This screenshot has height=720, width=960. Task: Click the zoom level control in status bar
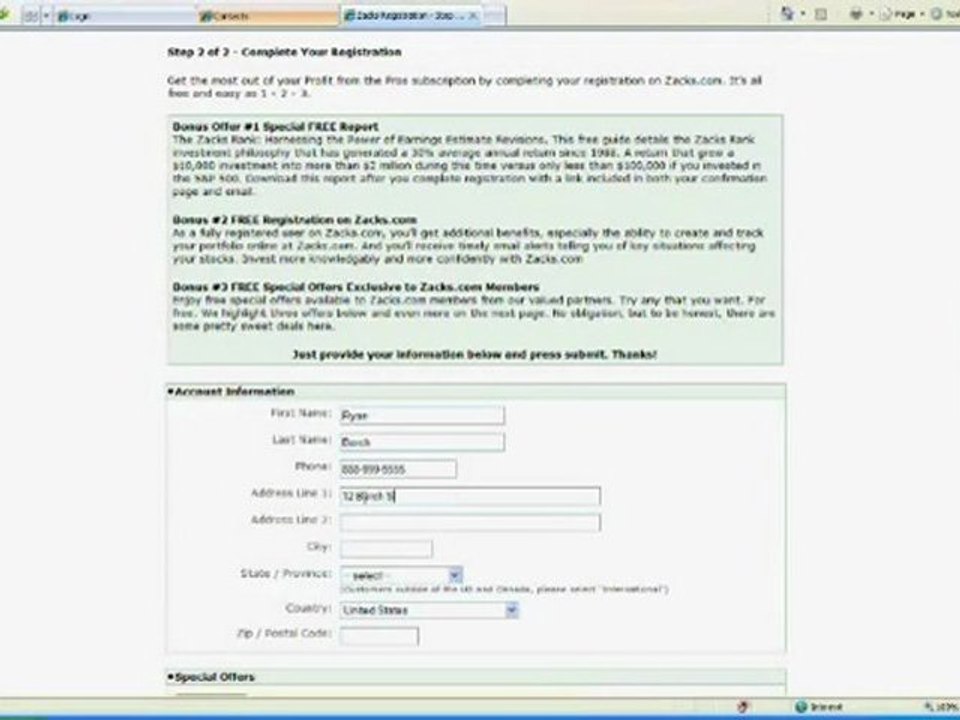(942, 707)
